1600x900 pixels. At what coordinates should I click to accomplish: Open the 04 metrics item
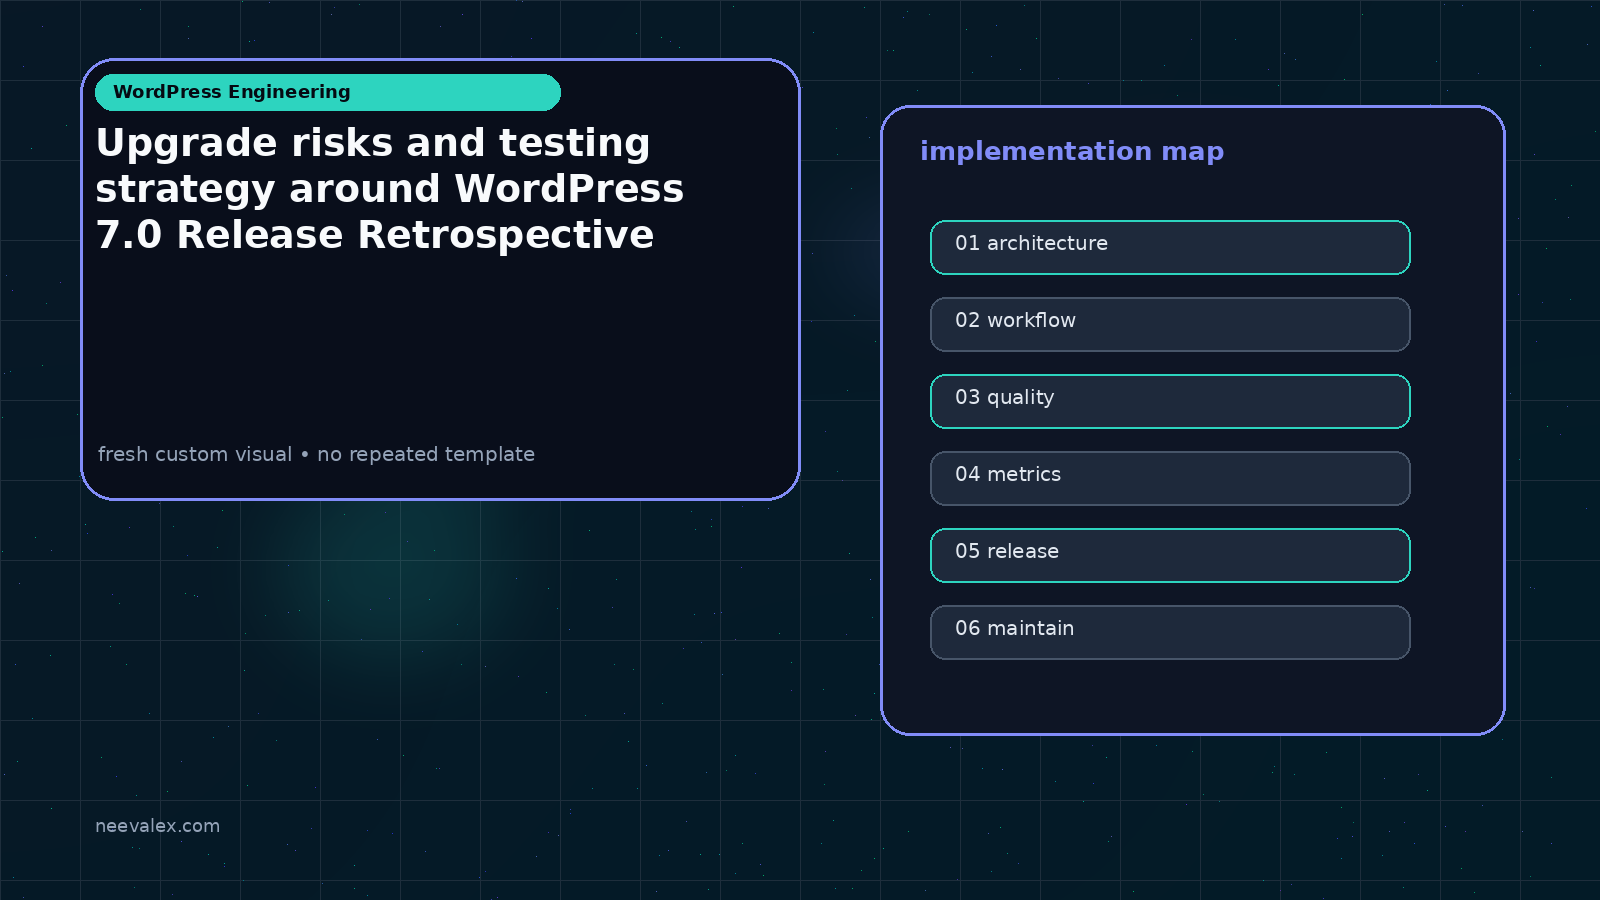[1170, 478]
